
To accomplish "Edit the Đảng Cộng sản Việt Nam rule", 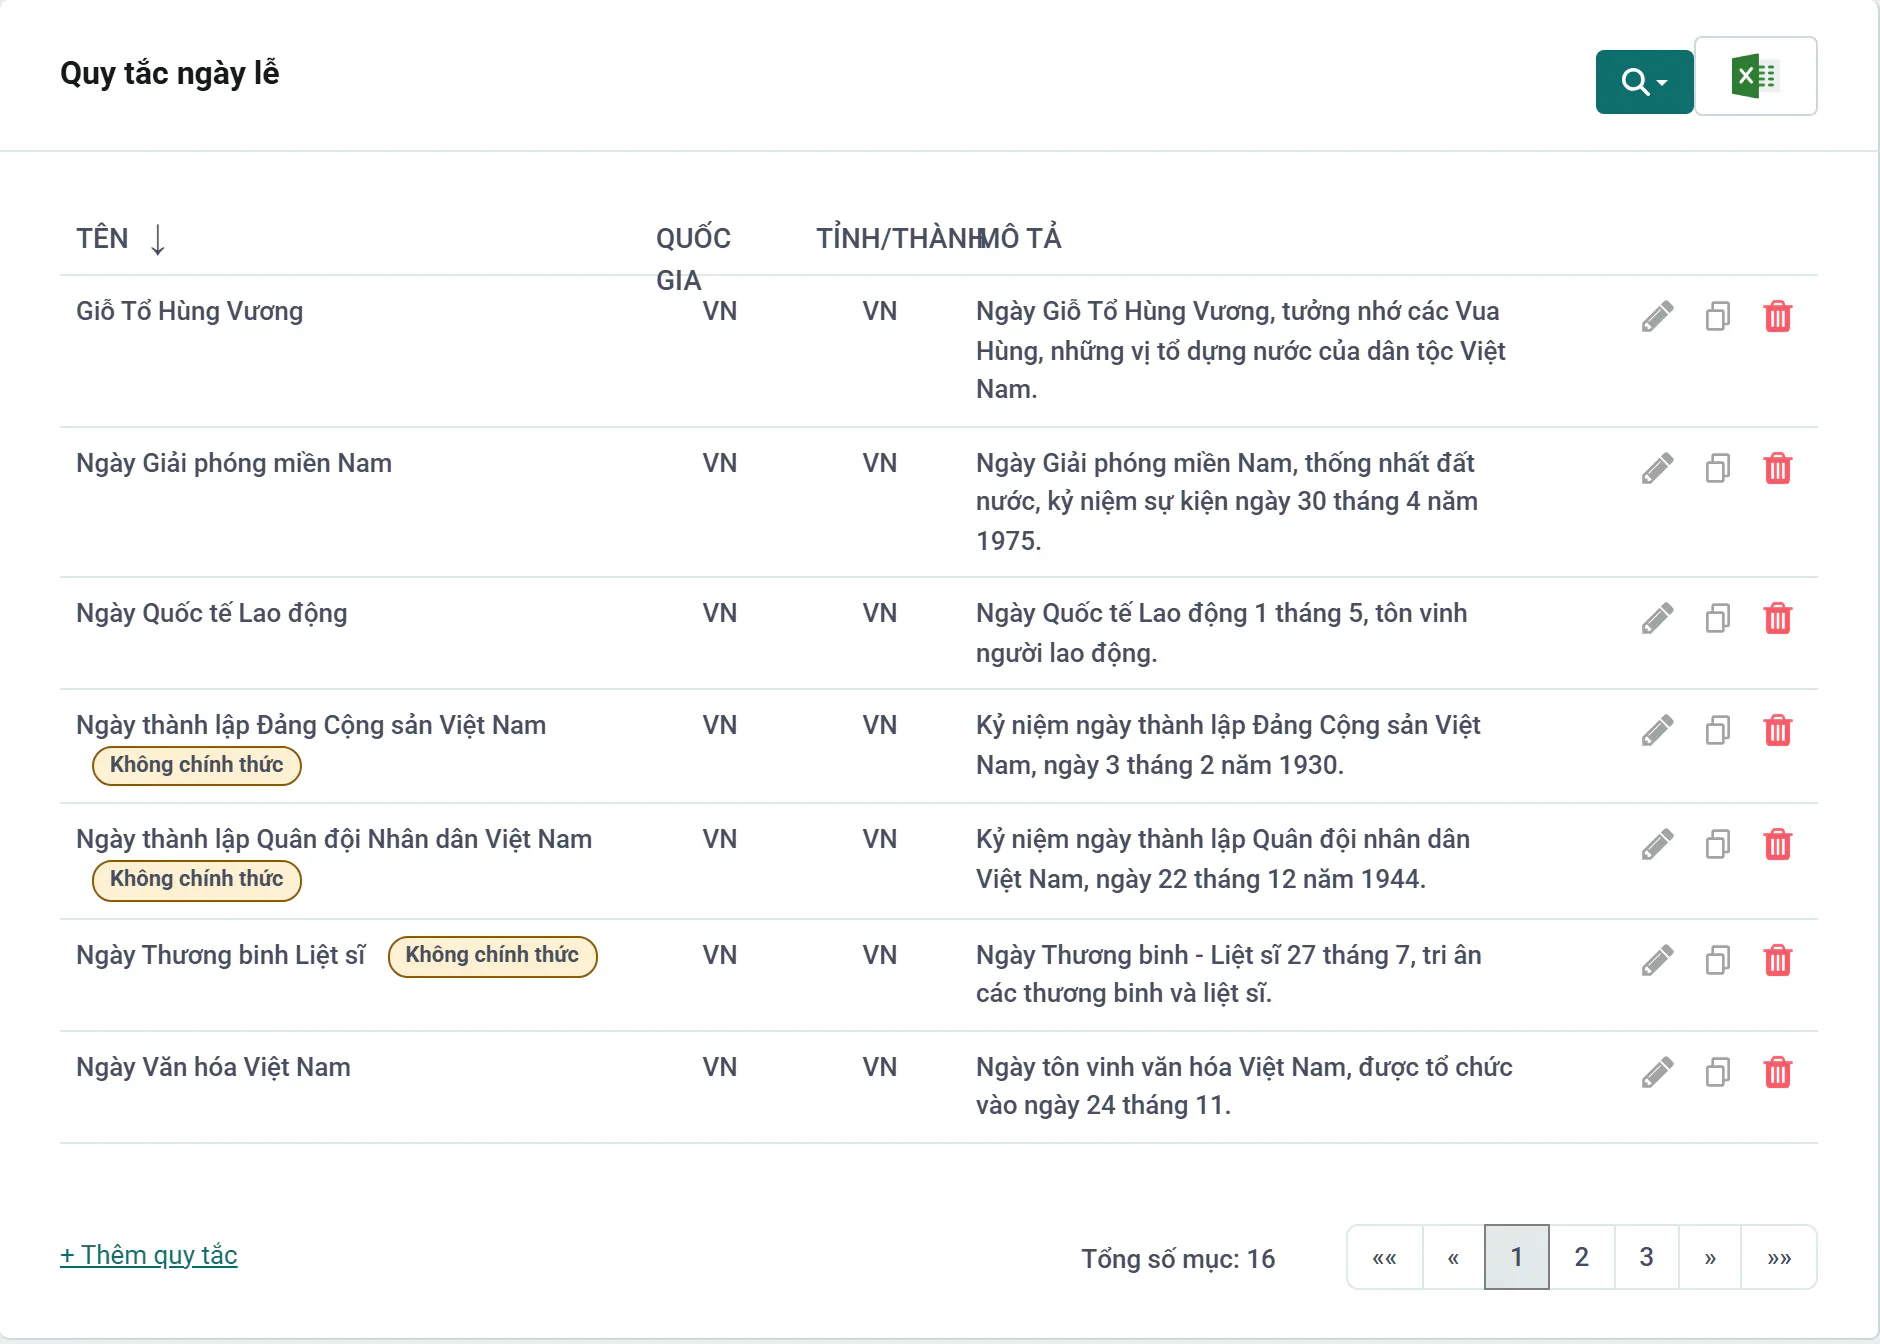I will point(1657,731).
